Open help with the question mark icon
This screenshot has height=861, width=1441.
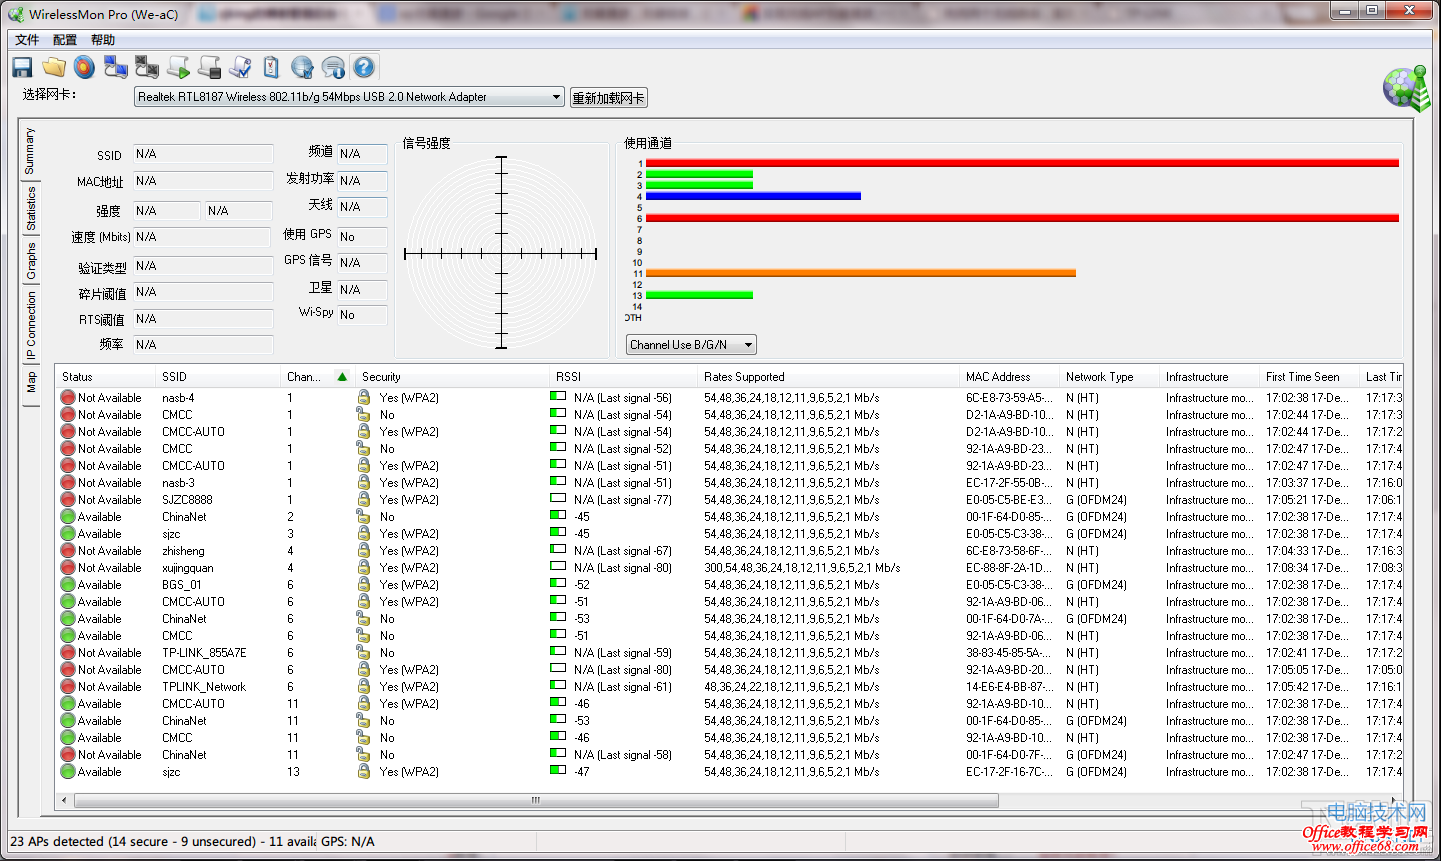click(x=364, y=67)
